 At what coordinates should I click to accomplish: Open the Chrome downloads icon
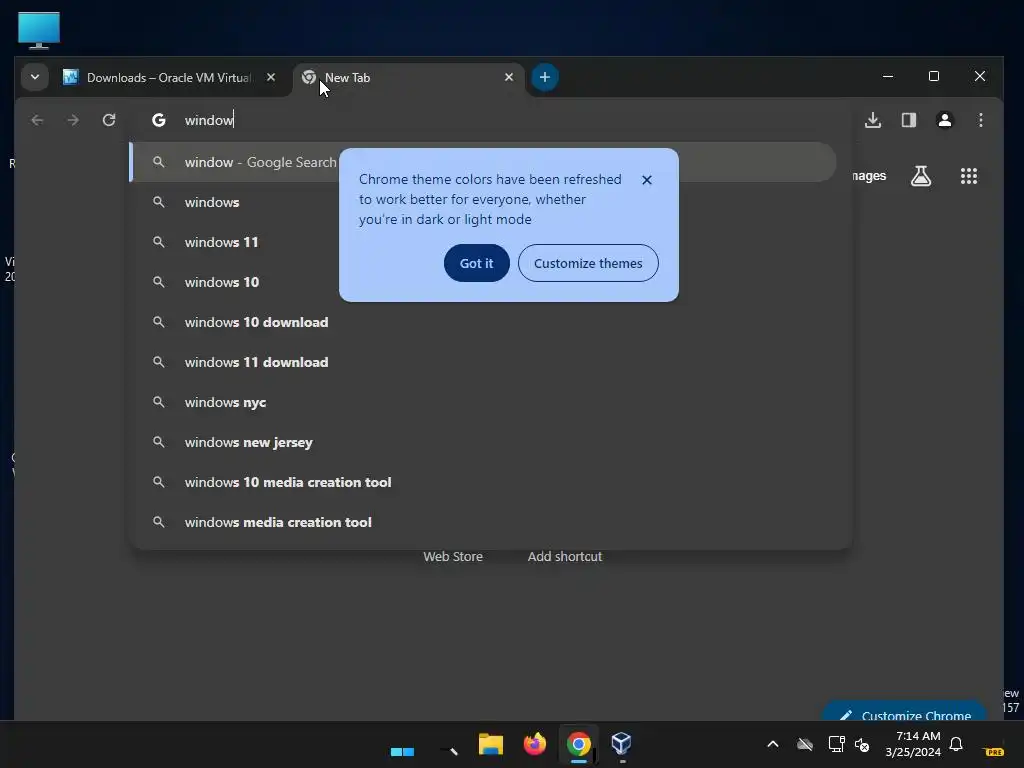click(873, 120)
